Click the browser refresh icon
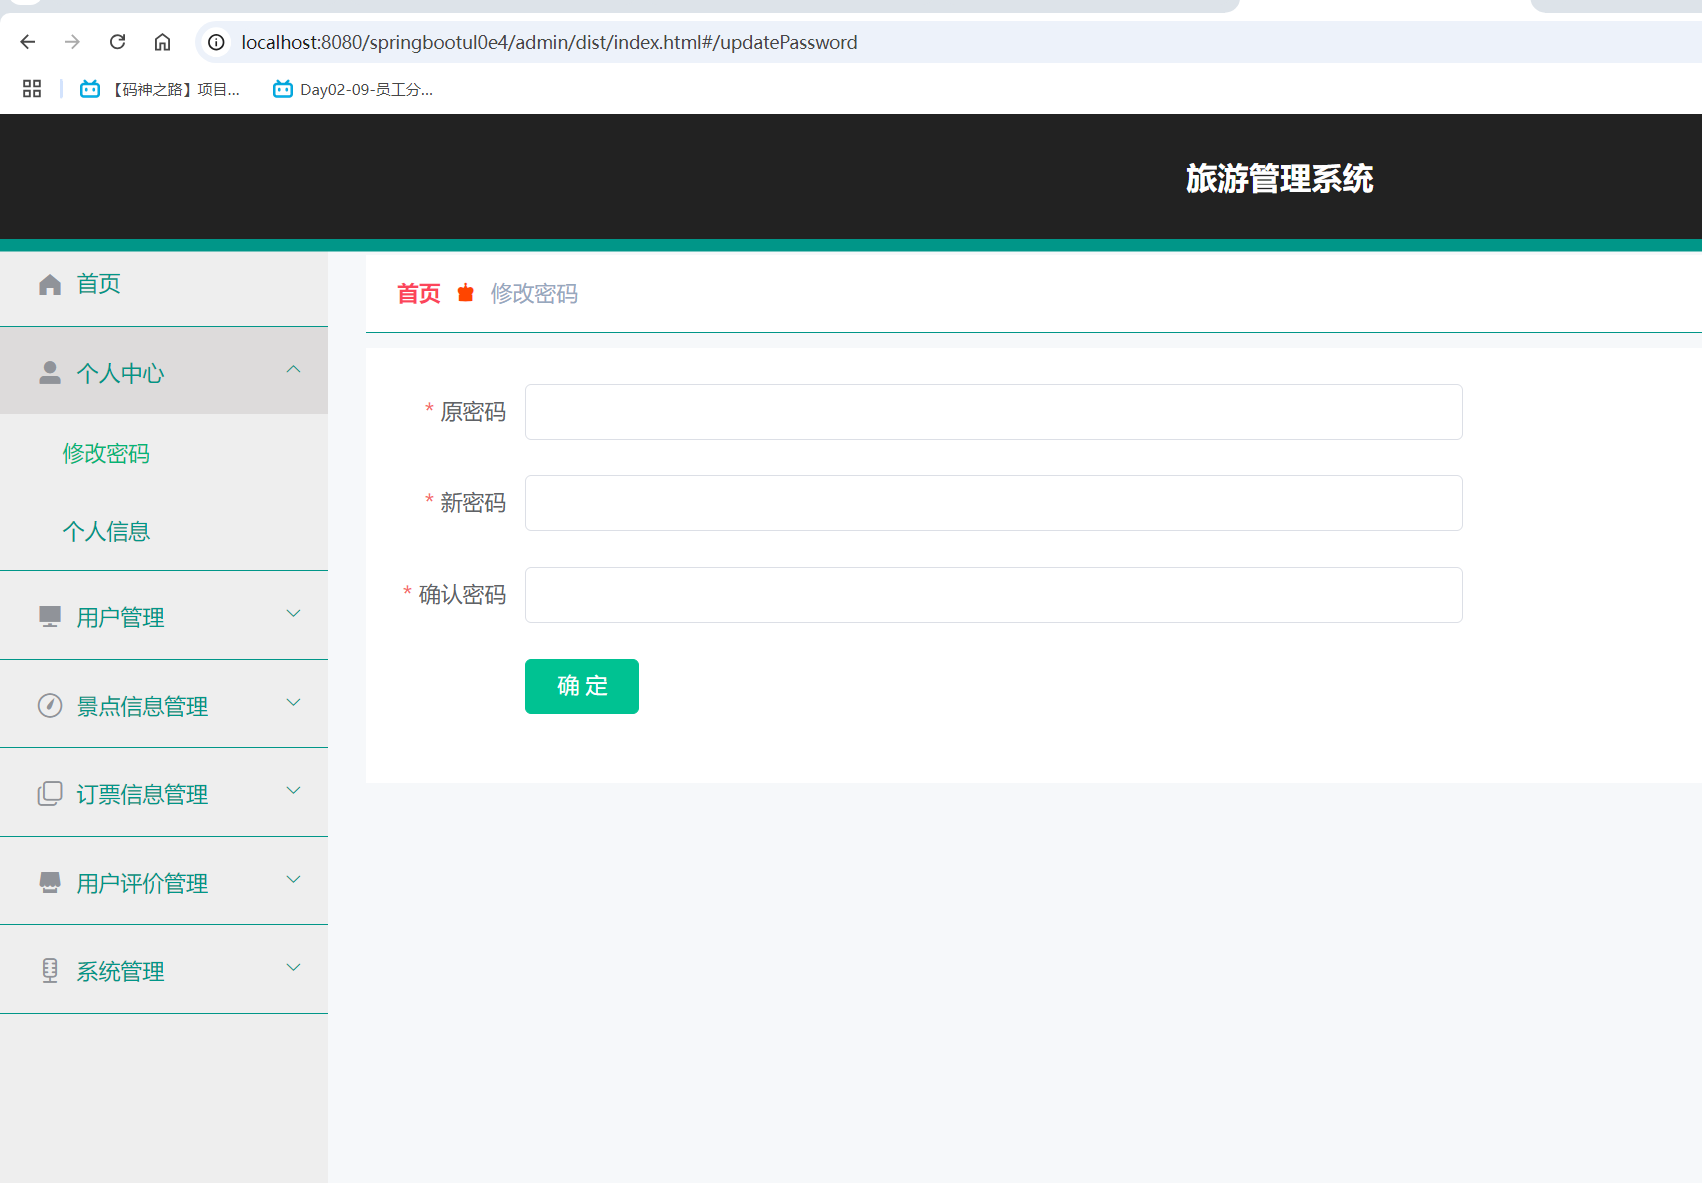1702x1183 pixels. pos(117,42)
